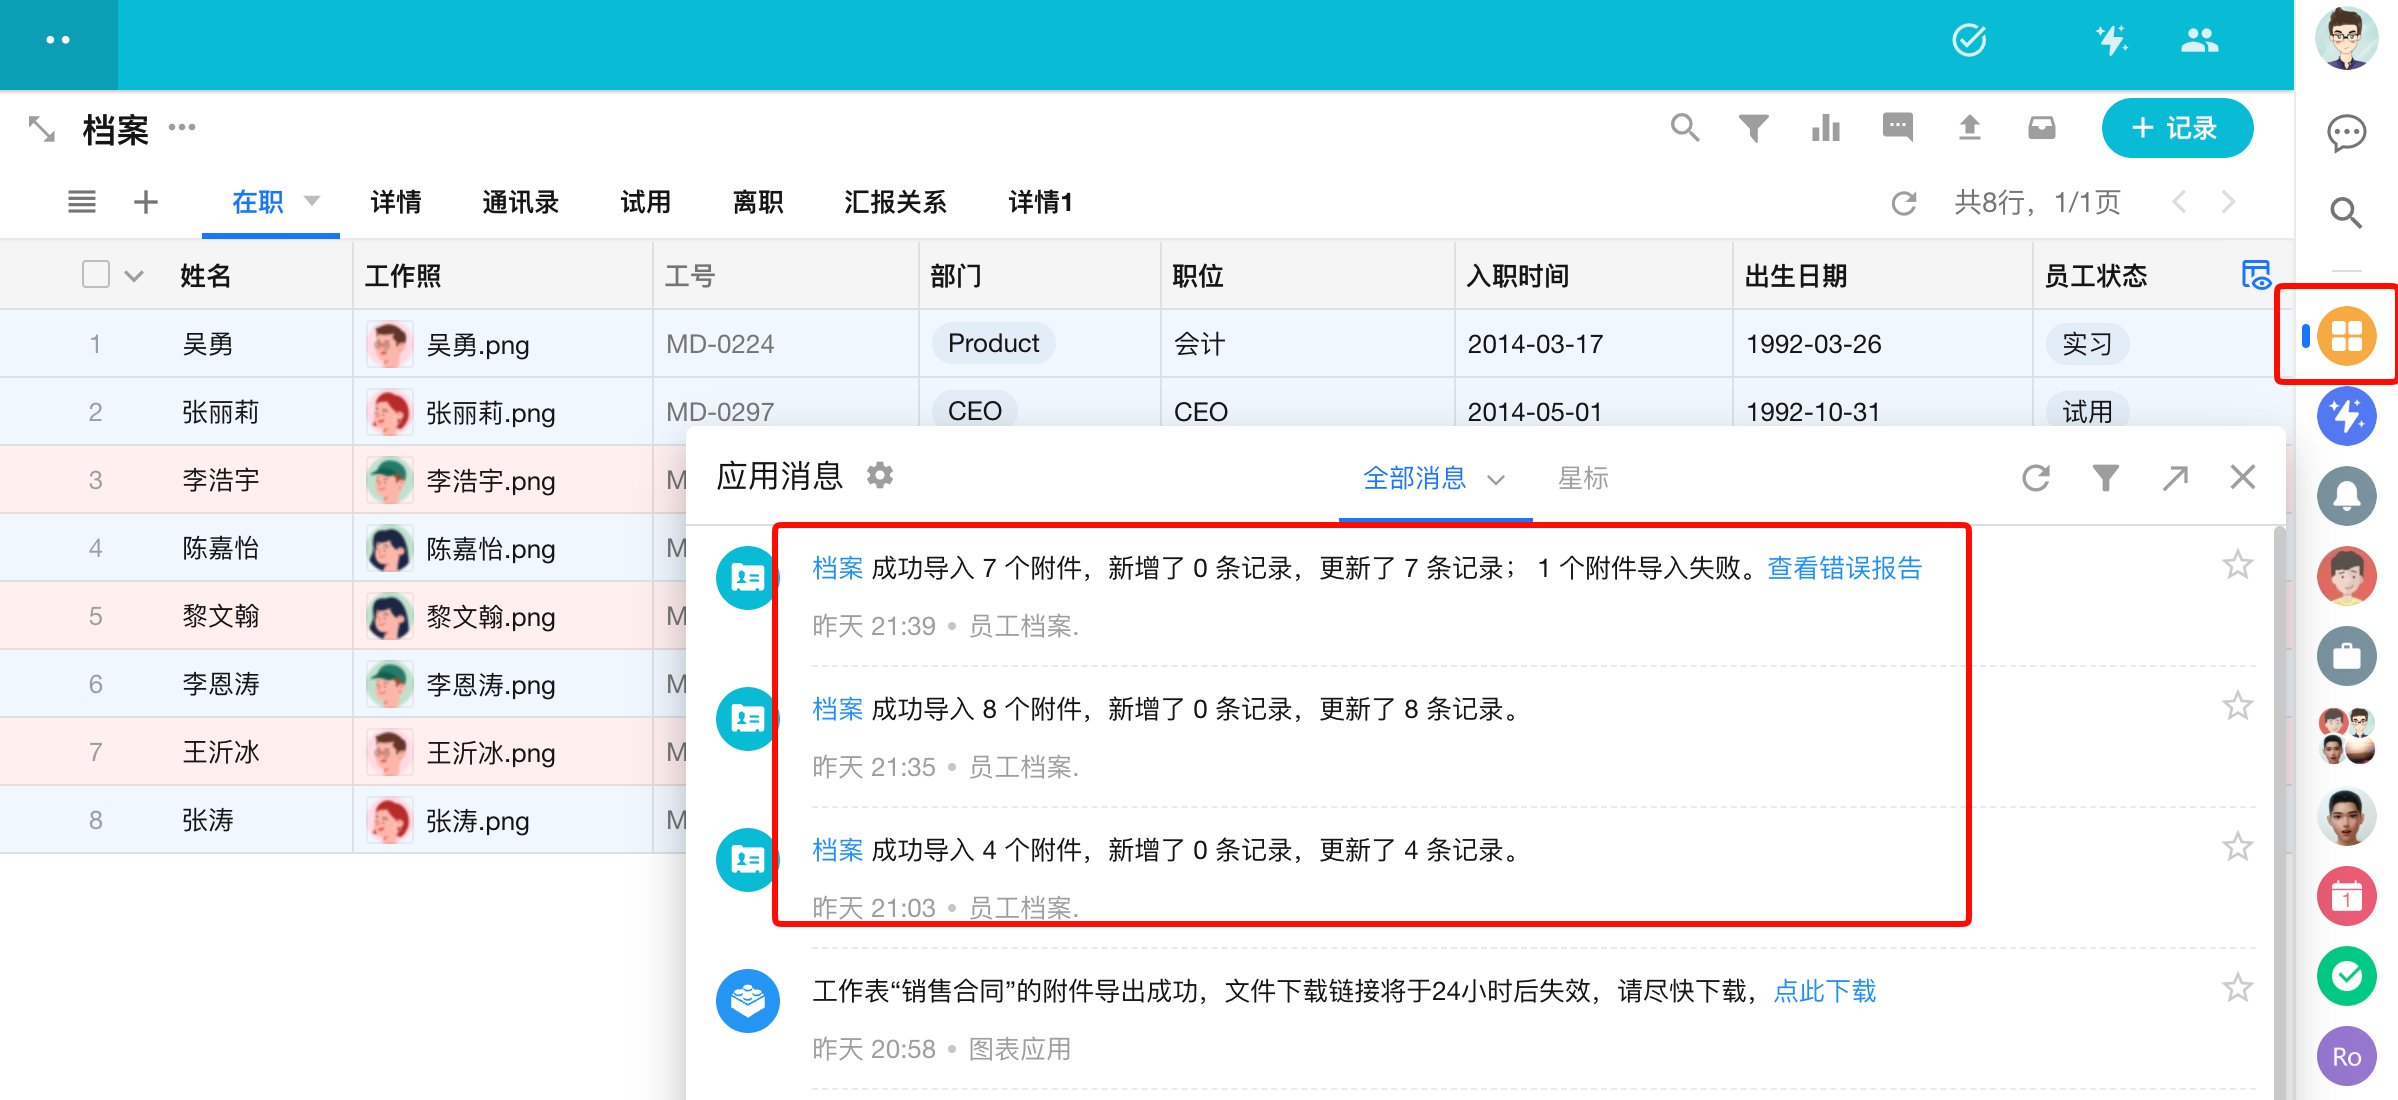Refresh the application messages list
The width and height of the screenshot is (2398, 1100).
pos(2036,478)
